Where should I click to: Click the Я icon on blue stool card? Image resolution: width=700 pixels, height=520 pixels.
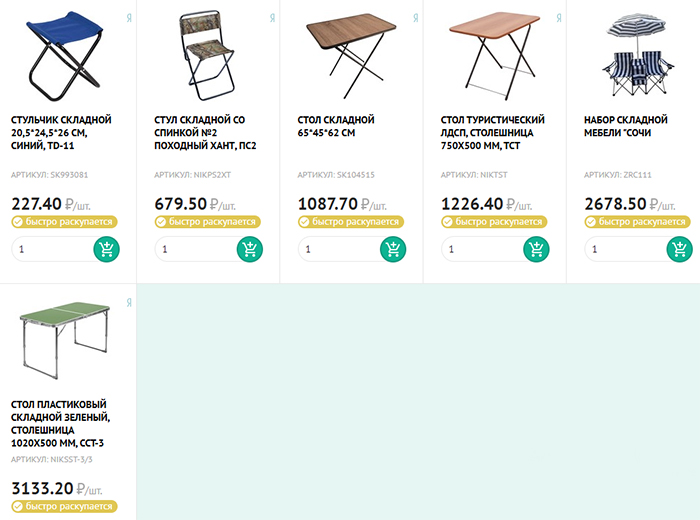click(129, 18)
